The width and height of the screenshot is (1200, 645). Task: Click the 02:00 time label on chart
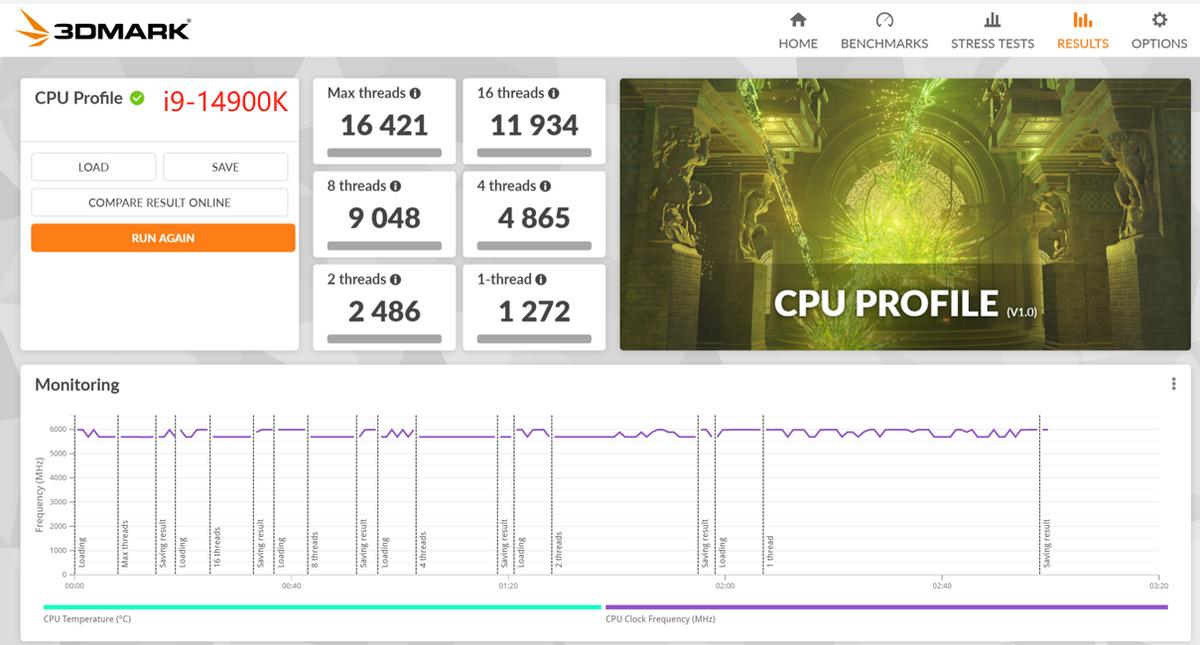point(724,586)
